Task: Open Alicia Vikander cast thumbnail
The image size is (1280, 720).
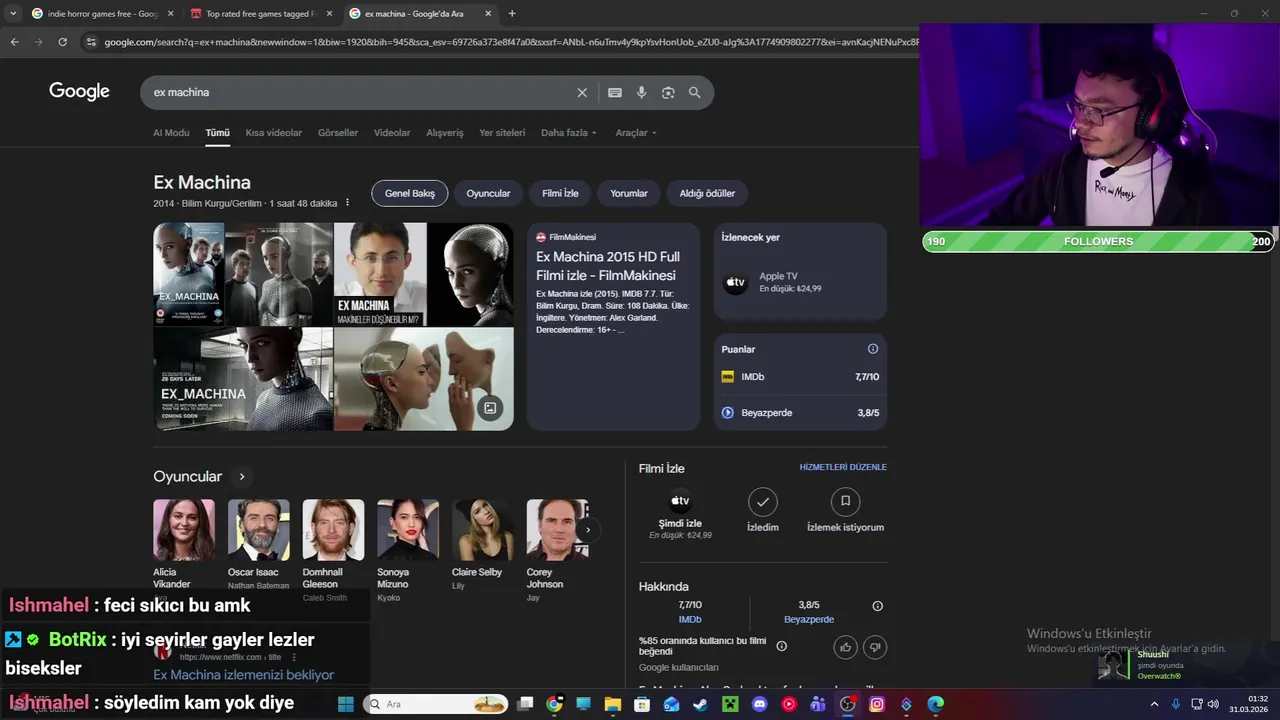Action: pyautogui.click(x=184, y=530)
